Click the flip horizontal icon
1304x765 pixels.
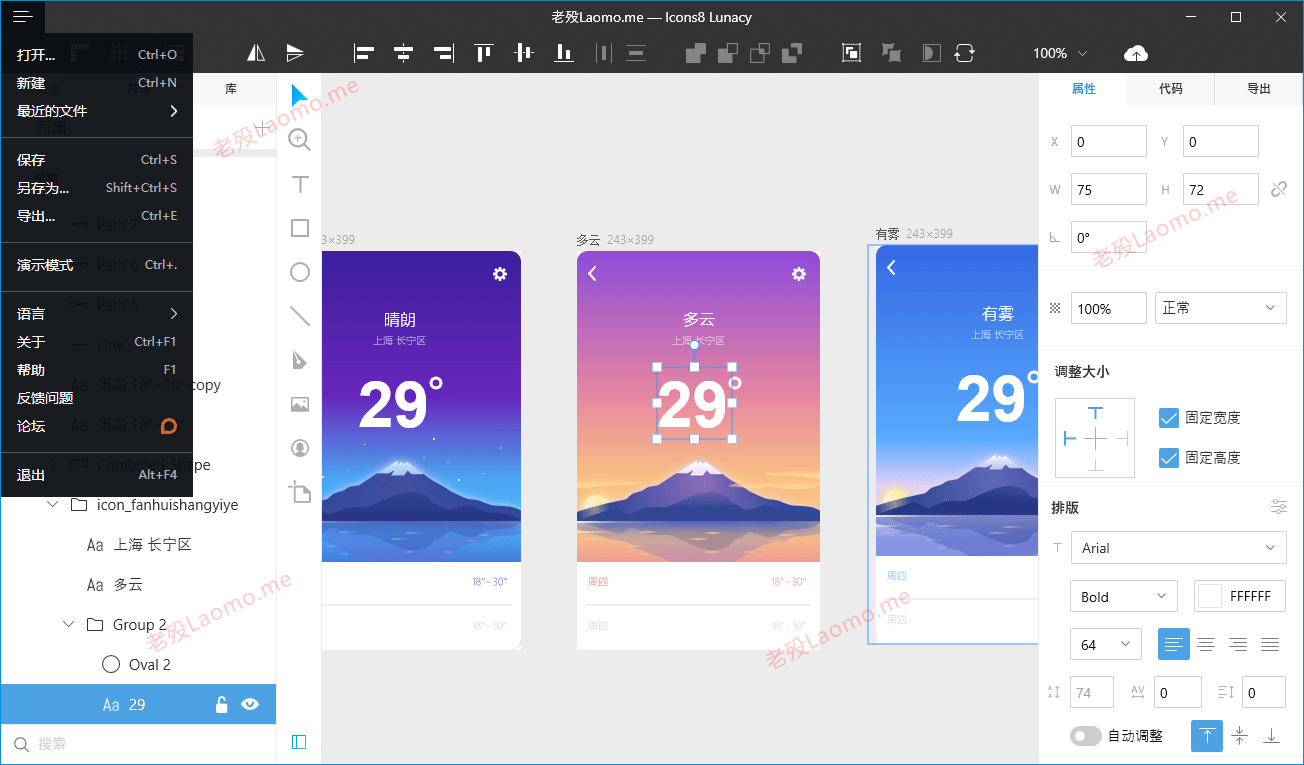(257, 53)
